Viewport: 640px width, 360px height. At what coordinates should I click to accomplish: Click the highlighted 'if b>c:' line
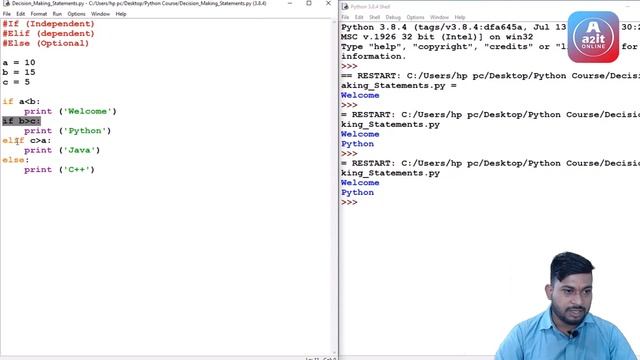point(21,121)
